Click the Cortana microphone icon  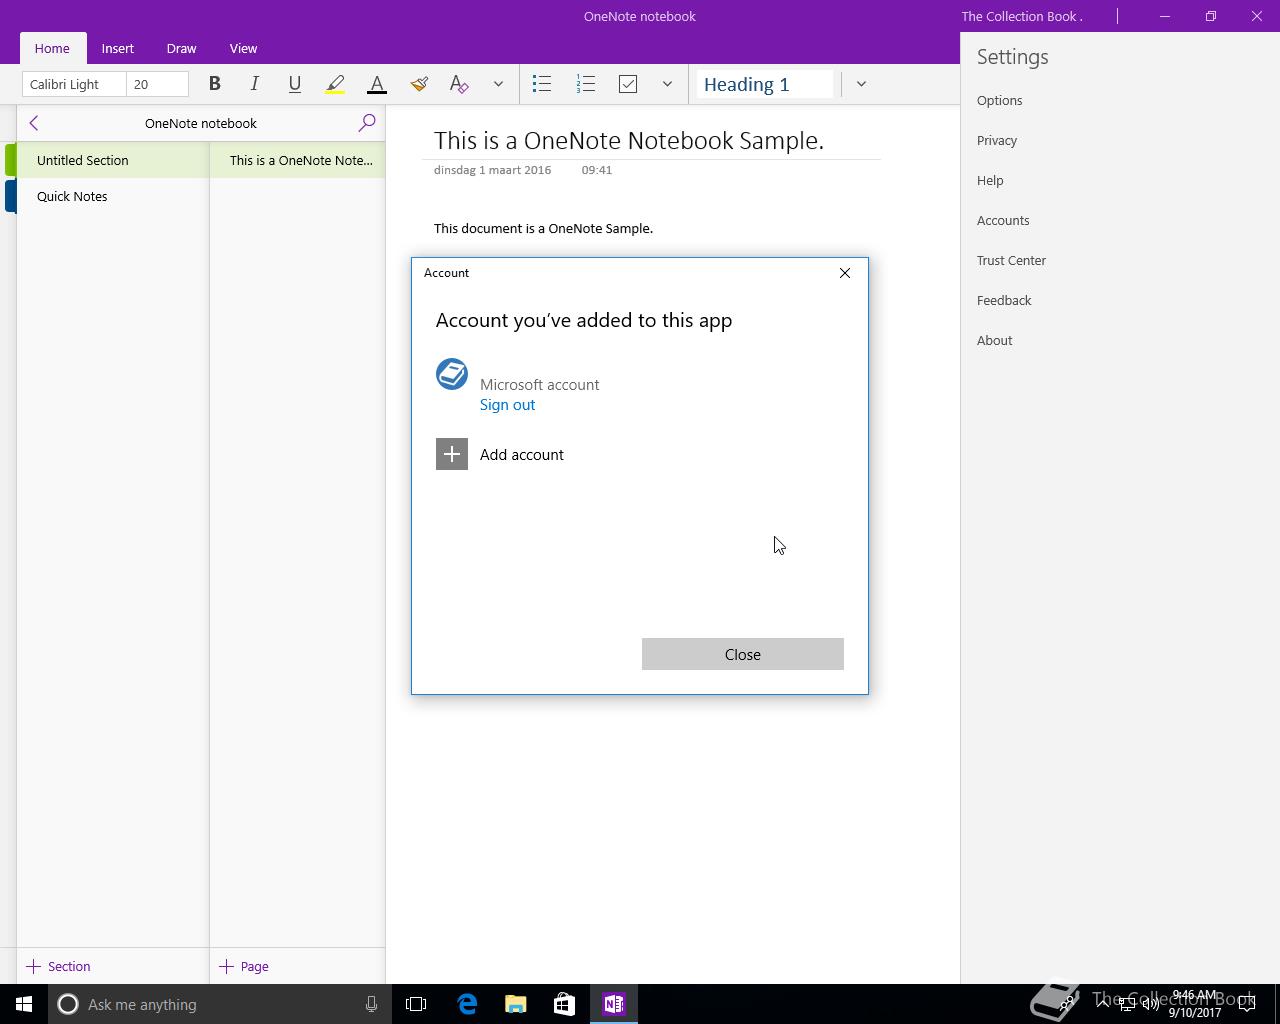(x=371, y=1004)
